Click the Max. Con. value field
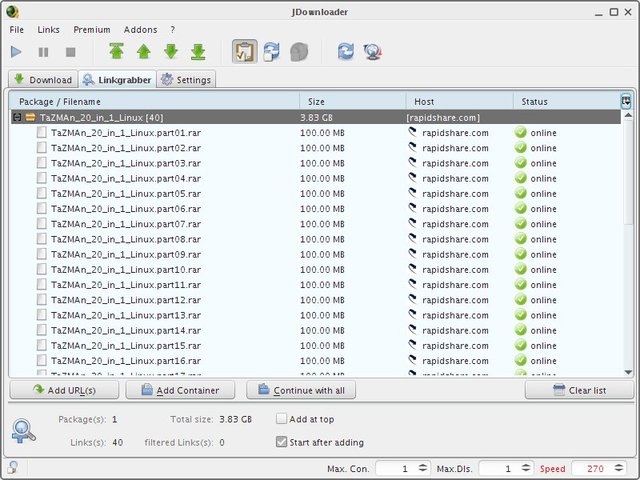640x480 pixels. tap(396, 468)
